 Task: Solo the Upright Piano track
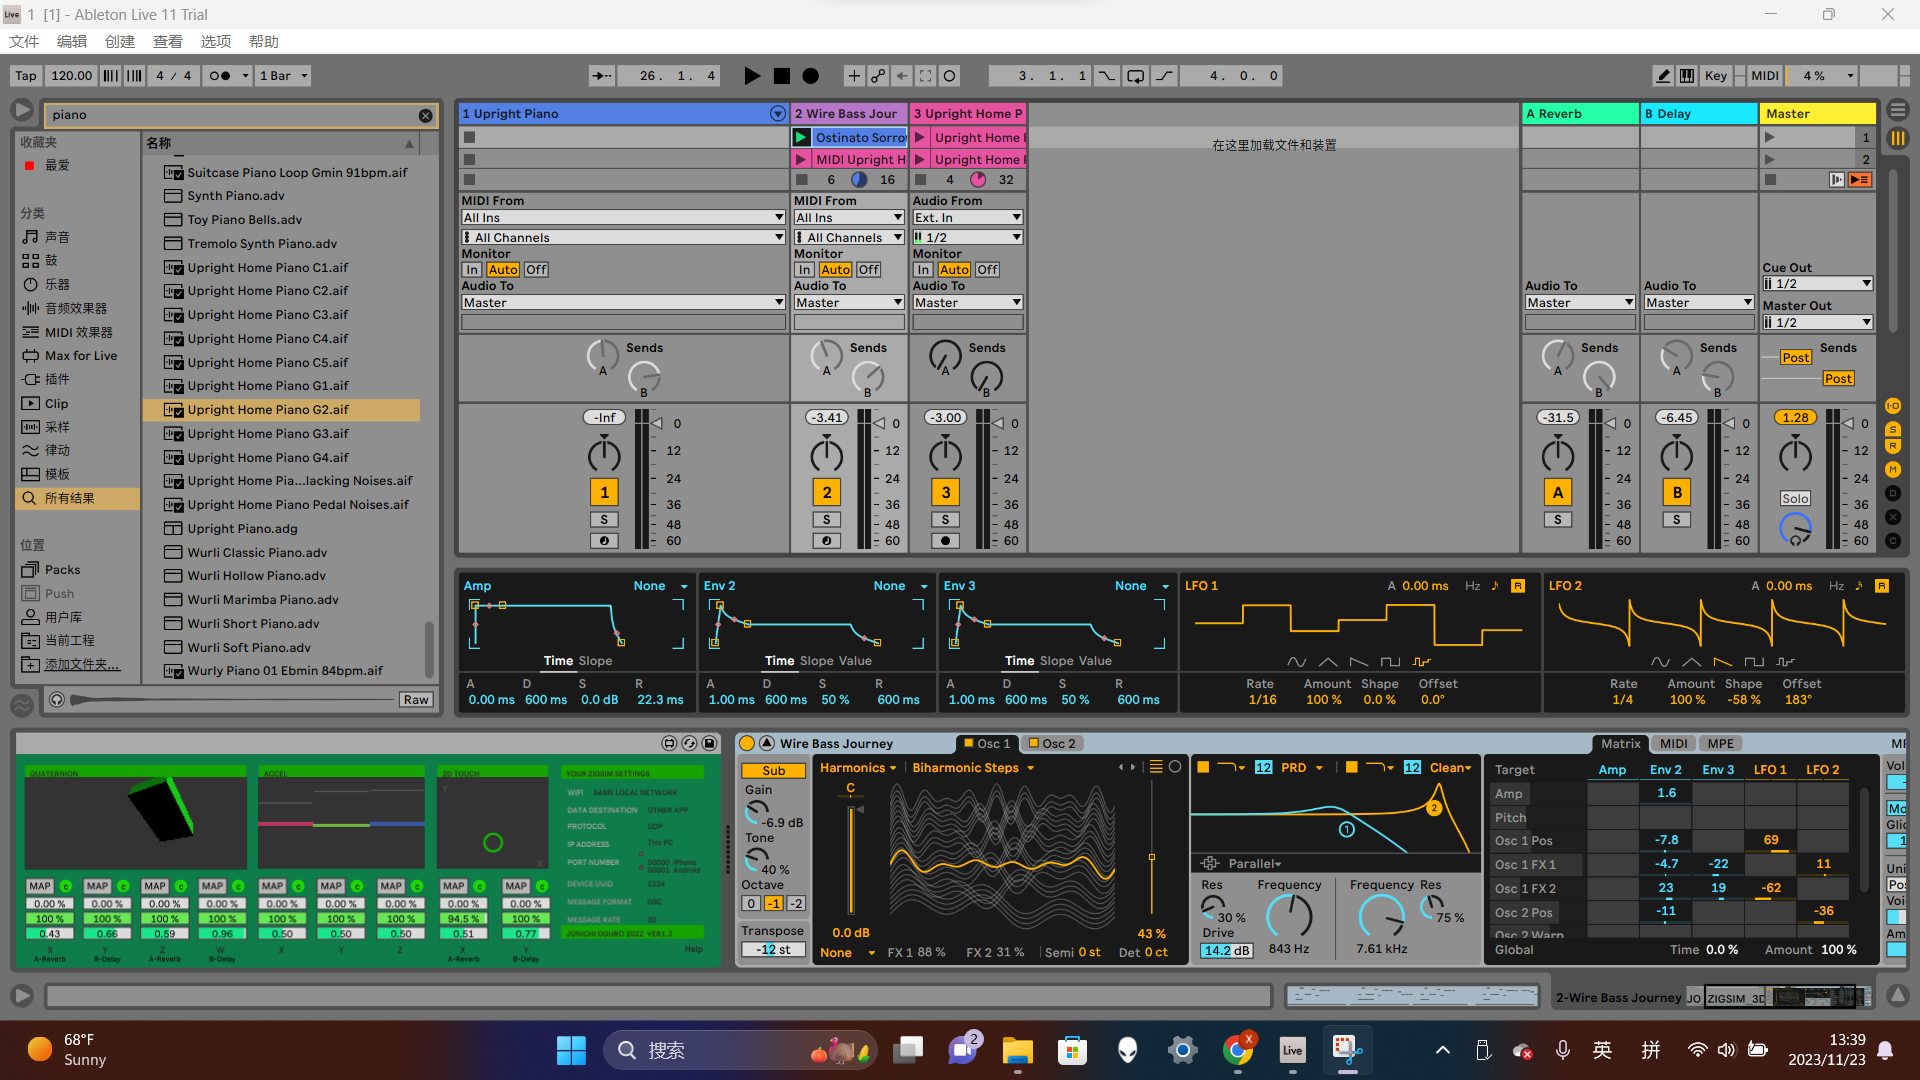604,520
